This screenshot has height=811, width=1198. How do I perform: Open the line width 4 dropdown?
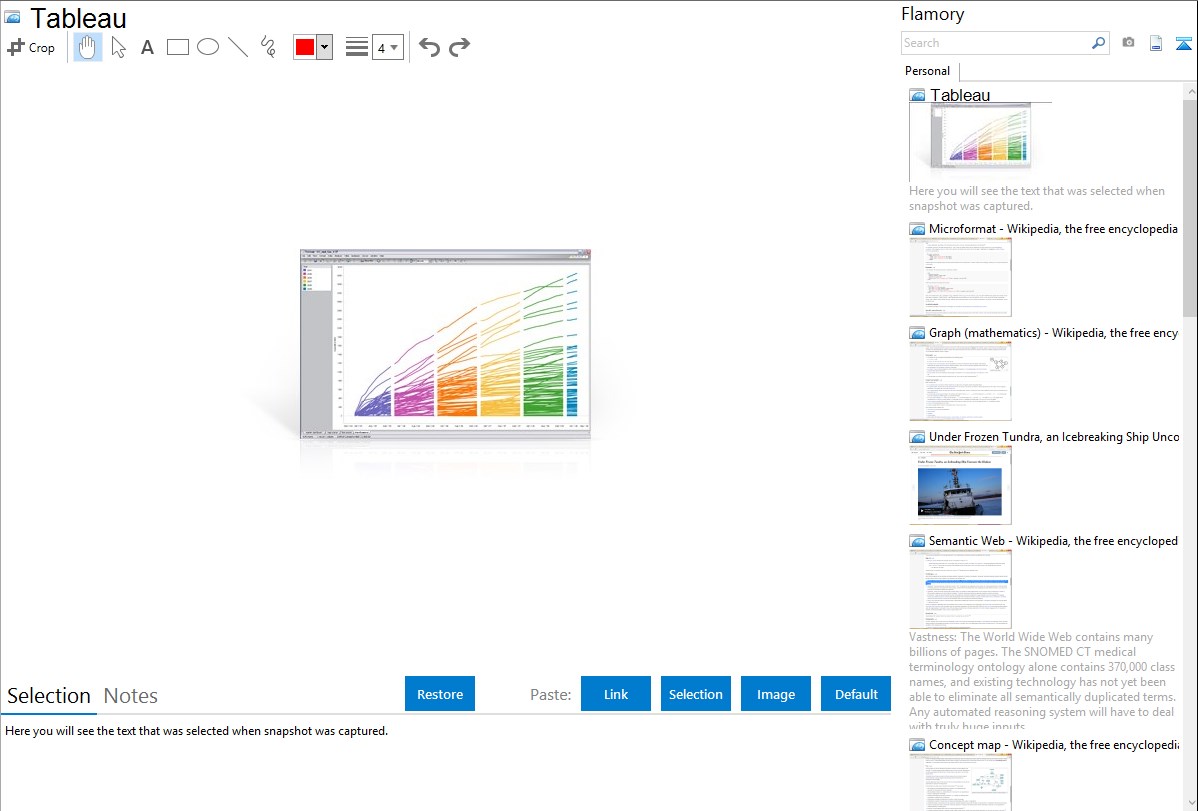(x=388, y=47)
